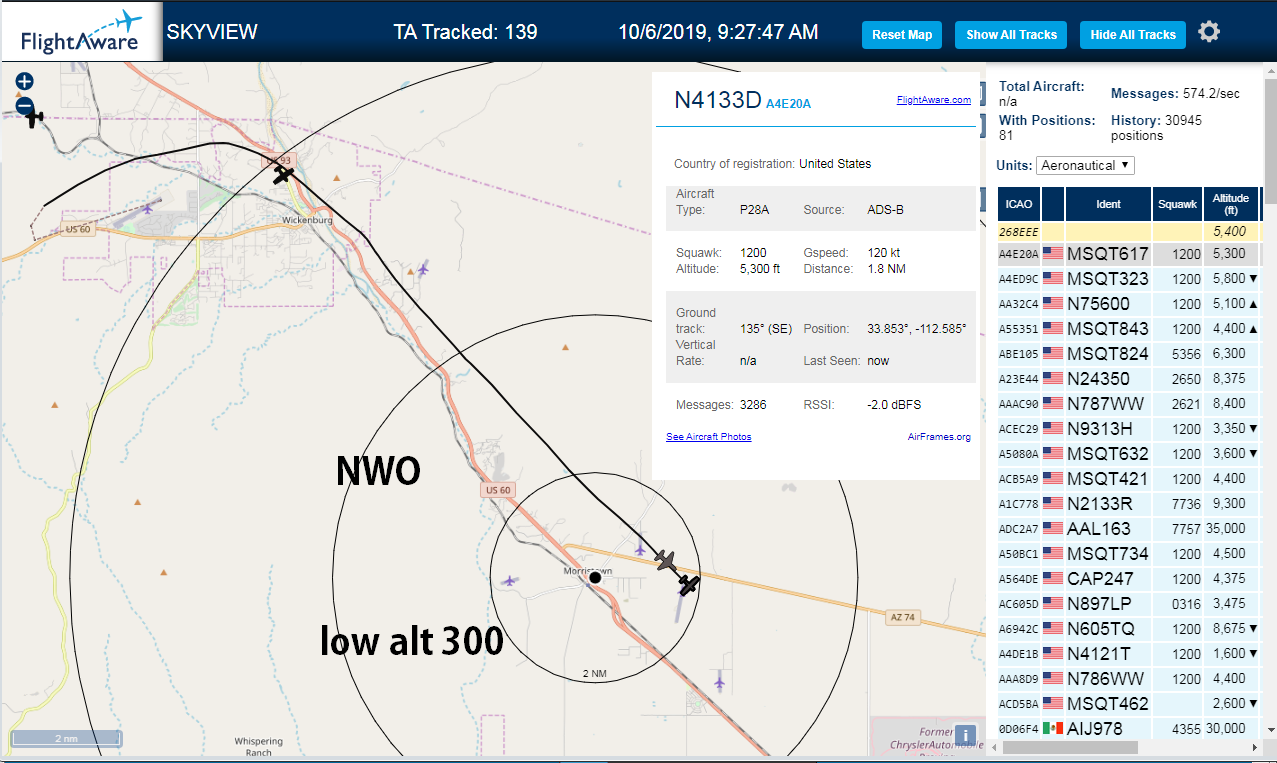Zoom in on the map
Viewport: 1277px width, 763px height.
pyautogui.click(x=25, y=81)
